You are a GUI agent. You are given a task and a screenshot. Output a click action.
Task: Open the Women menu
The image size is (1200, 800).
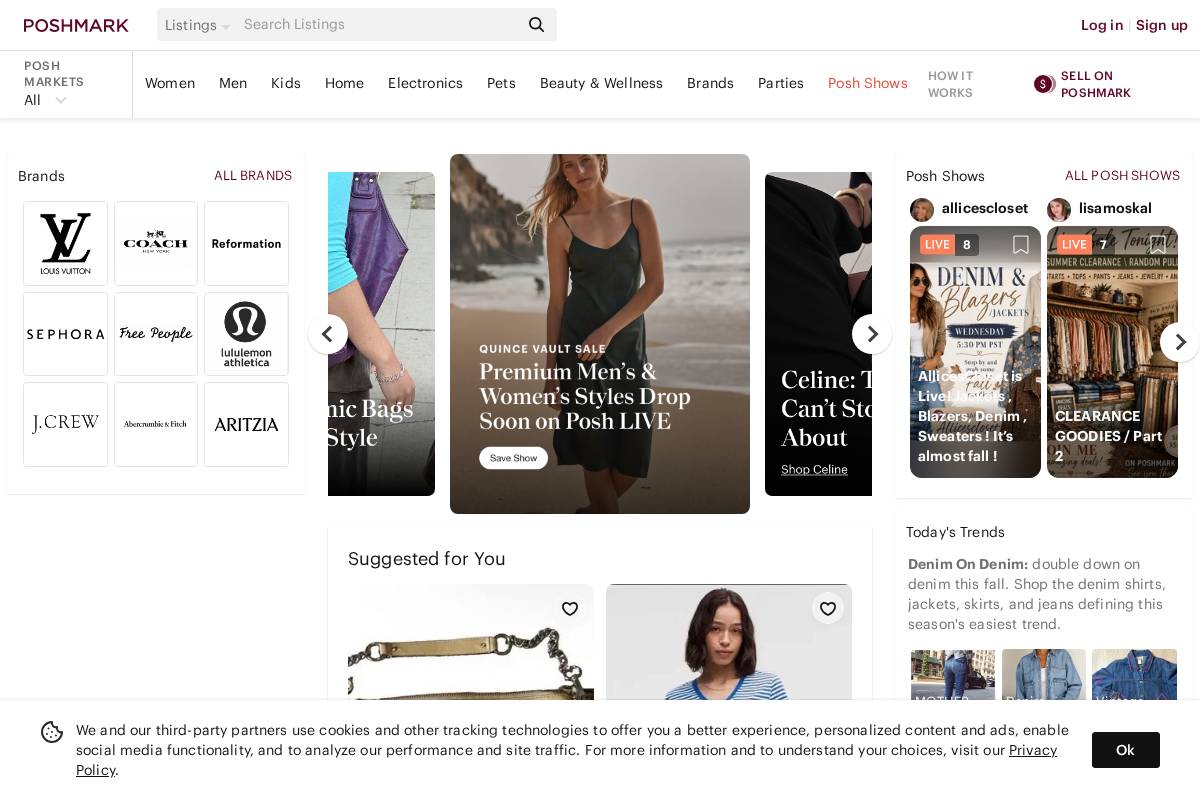170,83
